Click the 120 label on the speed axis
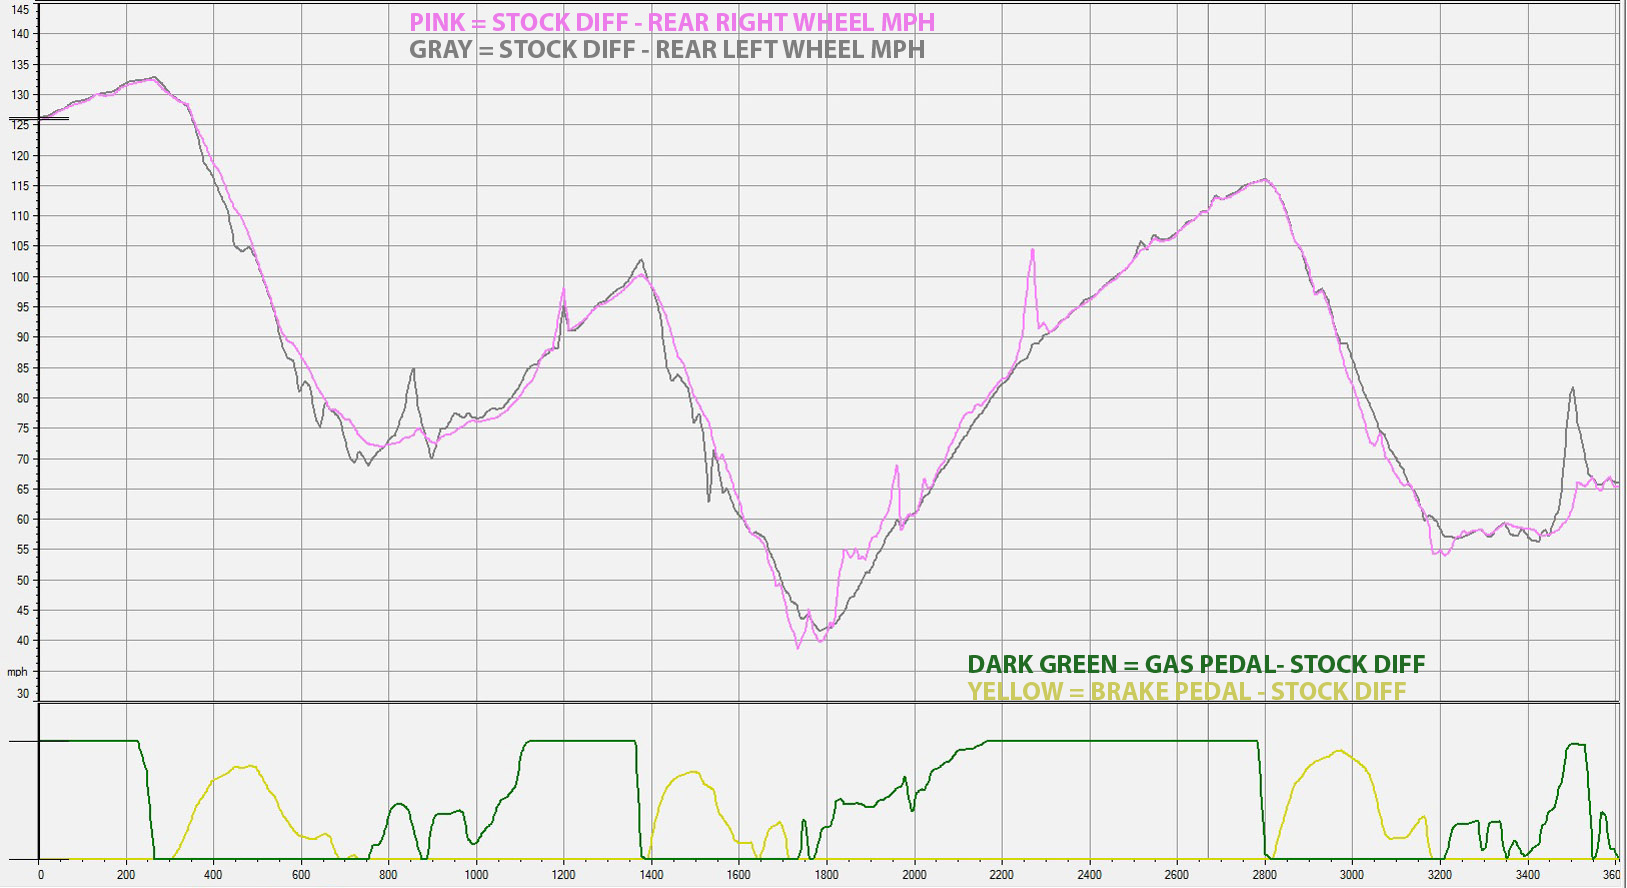This screenshot has width=1627, height=888. 20,156
